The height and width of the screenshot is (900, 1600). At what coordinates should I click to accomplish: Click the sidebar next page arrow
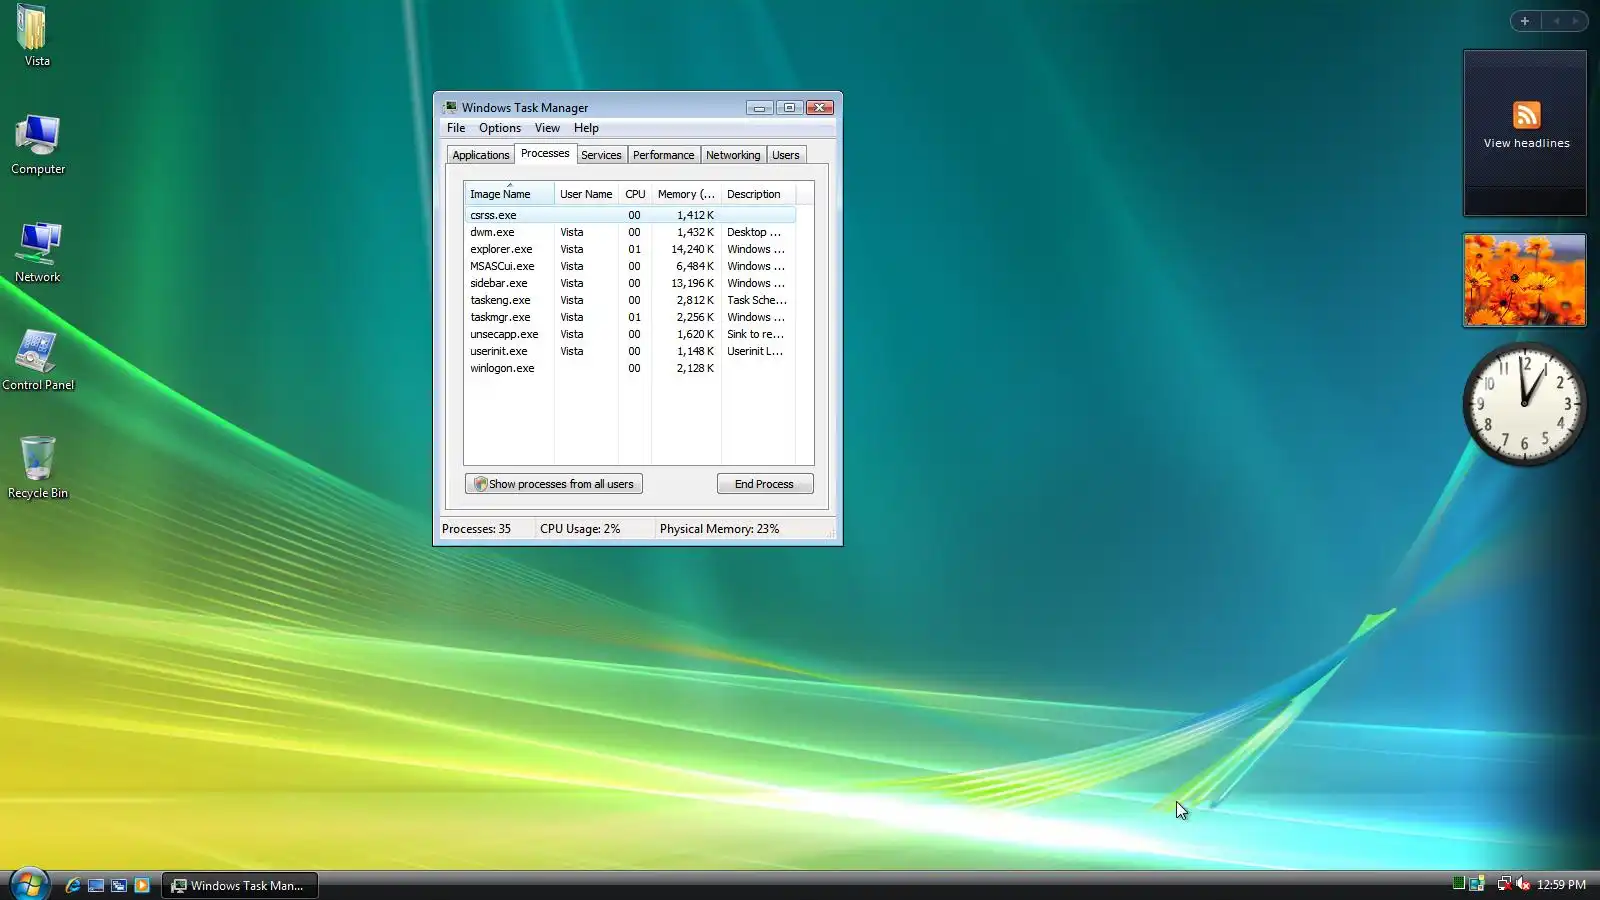(1575, 21)
